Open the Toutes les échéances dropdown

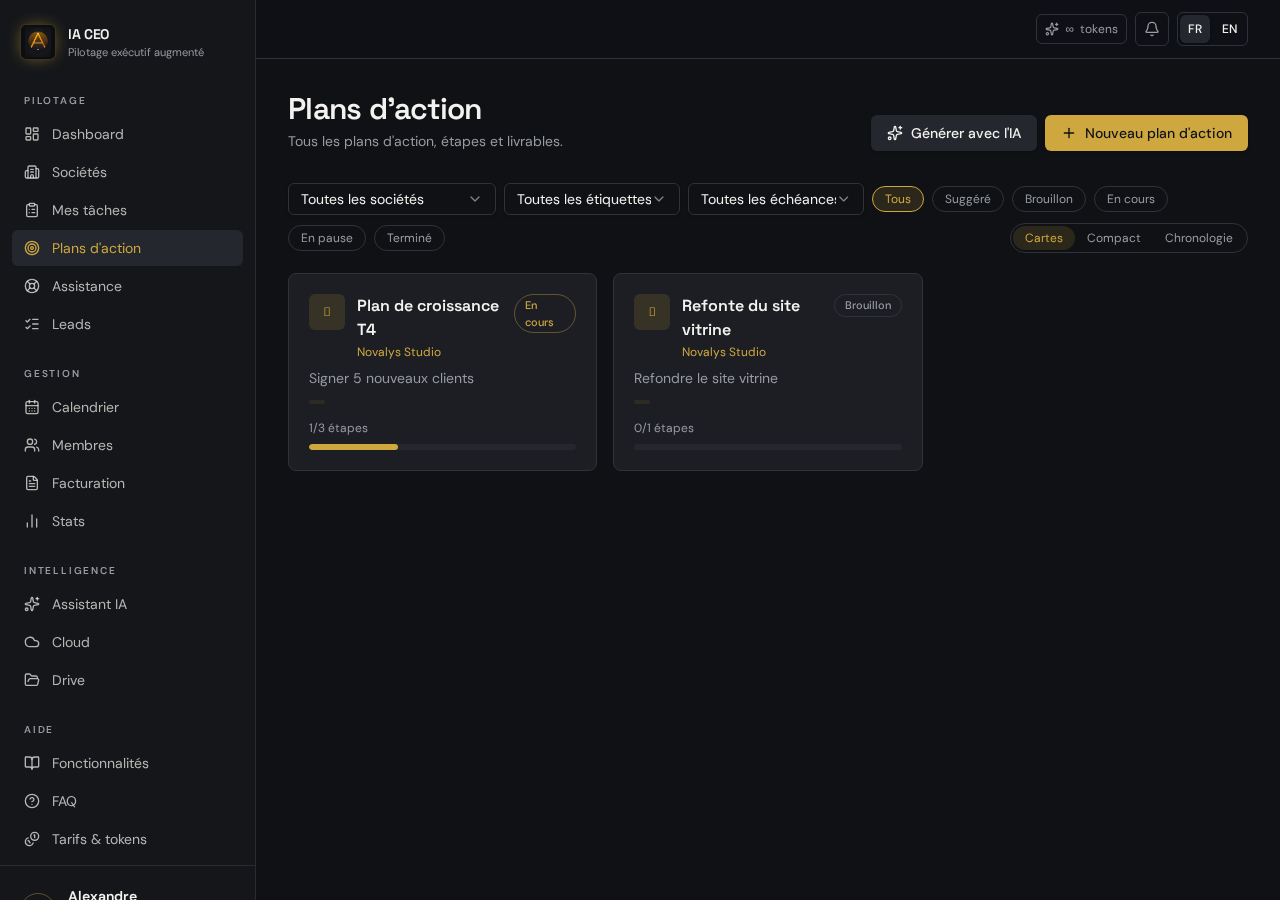(x=776, y=199)
